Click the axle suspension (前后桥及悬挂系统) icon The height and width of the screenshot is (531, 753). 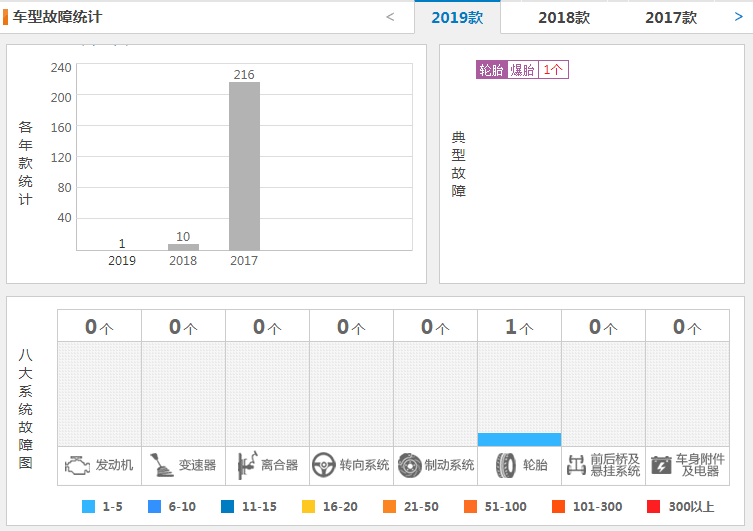[575, 465]
